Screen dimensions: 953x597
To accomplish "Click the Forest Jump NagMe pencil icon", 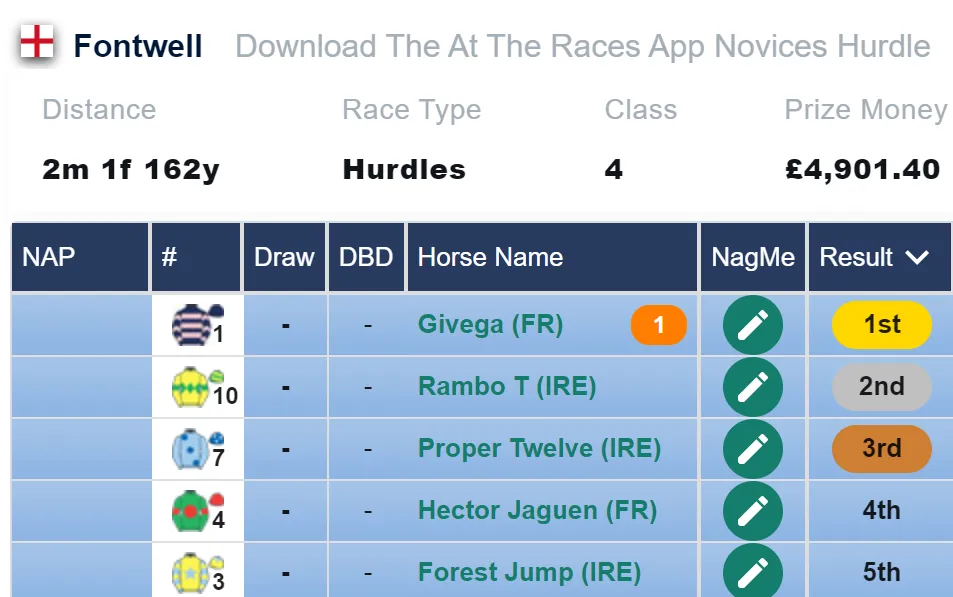I will pyautogui.click(x=752, y=571).
